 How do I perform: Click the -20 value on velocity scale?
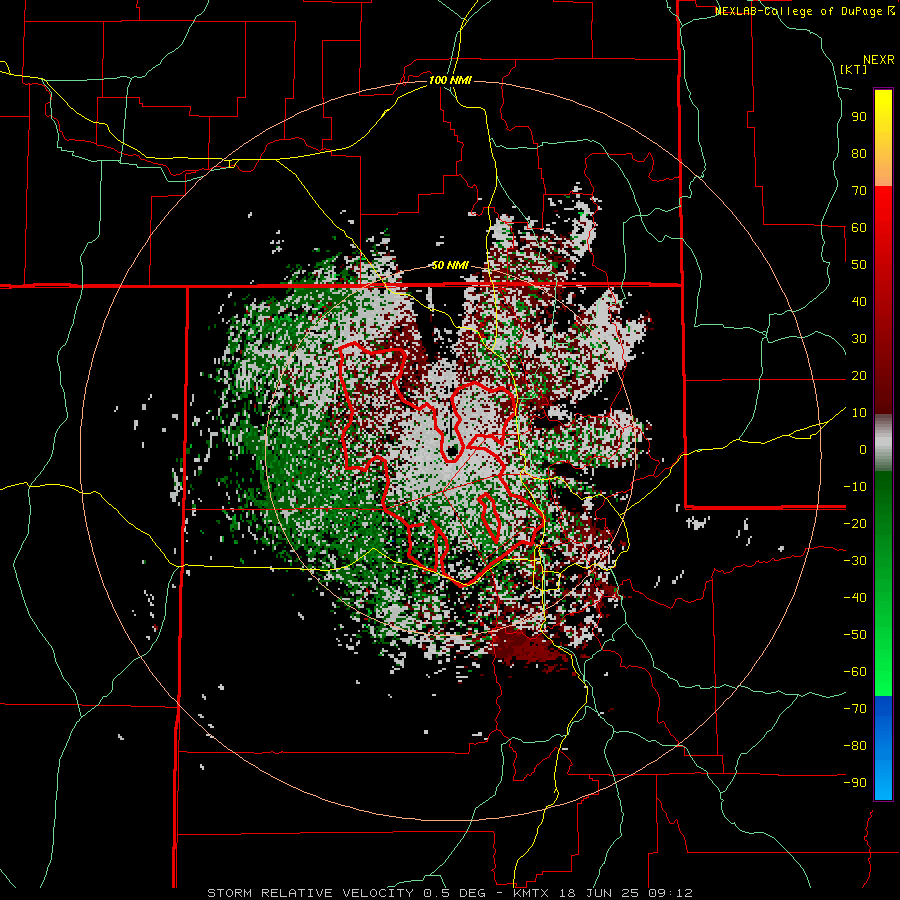[x=855, y=523]
